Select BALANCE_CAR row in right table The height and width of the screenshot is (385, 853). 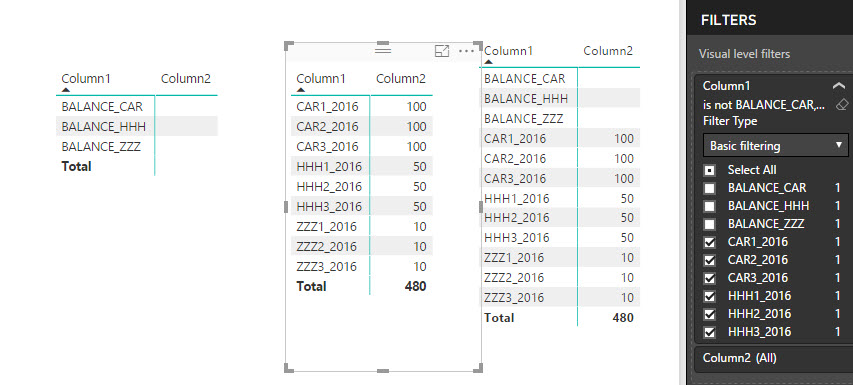click(559, 79)
